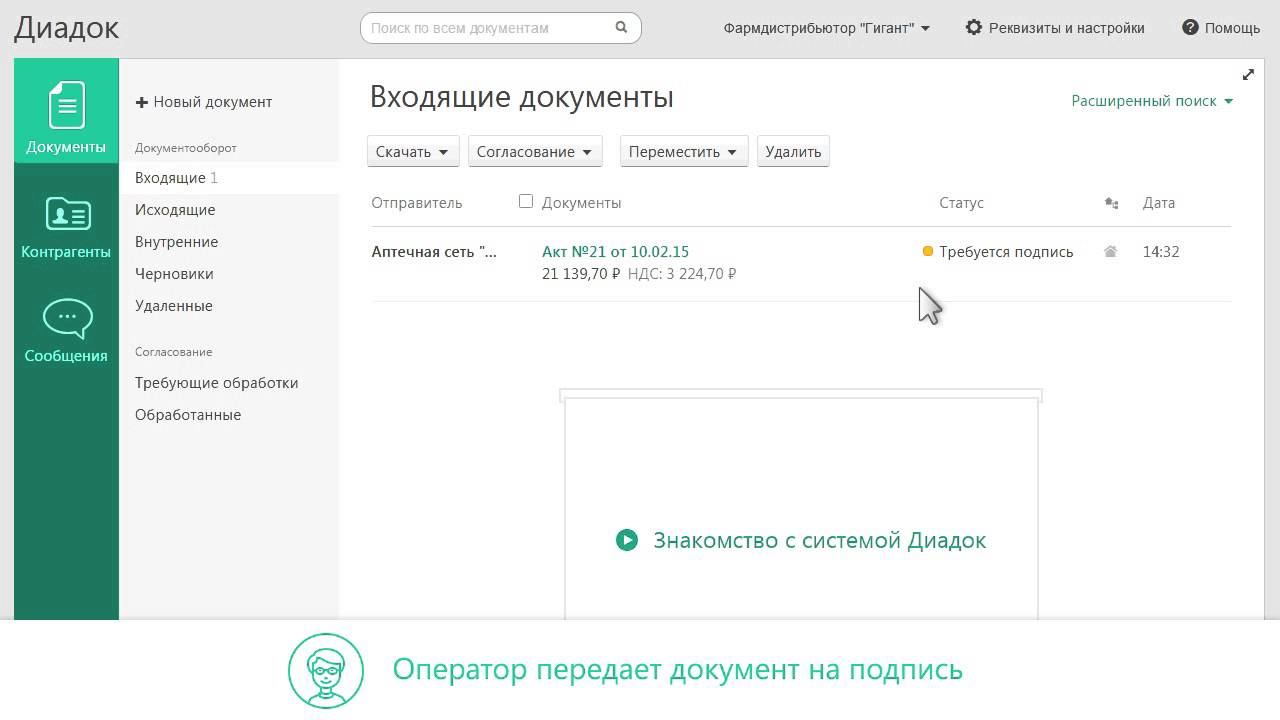Click the Диадок logo
Viewport: 1280px width, 720px height.
tap(67, 28)
